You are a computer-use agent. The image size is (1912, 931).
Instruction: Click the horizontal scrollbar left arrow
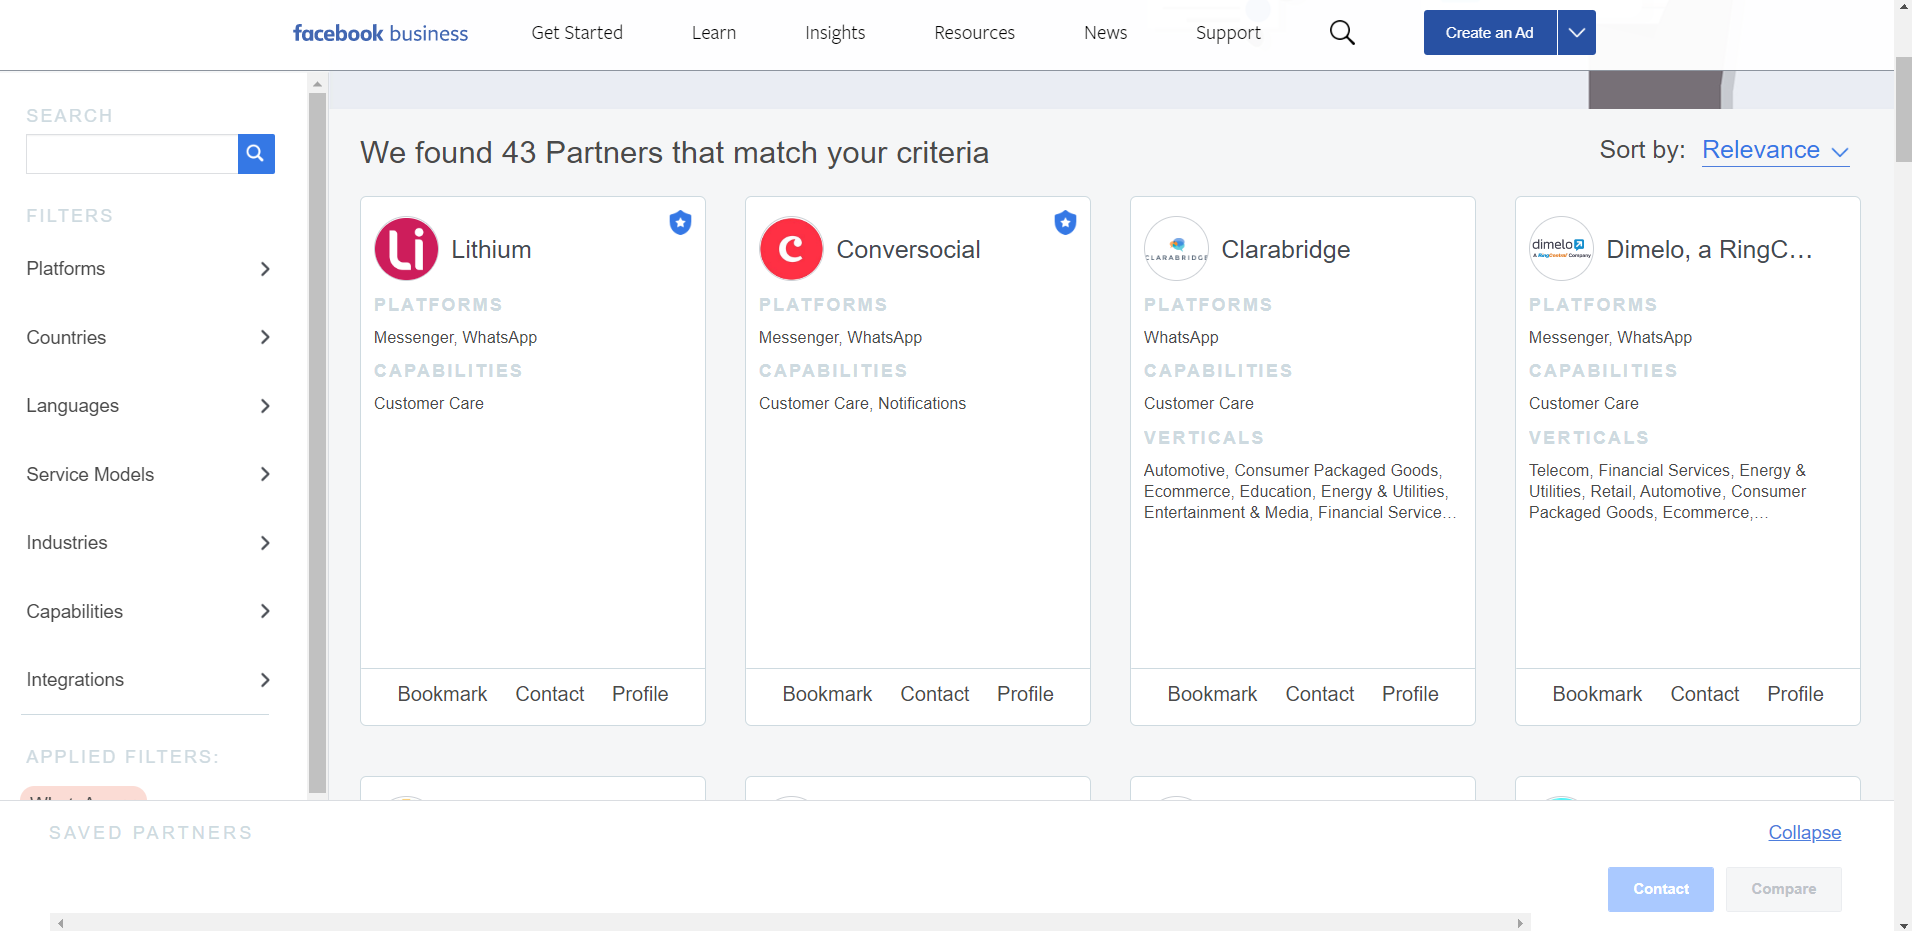pyautogui.click(x=61, y=923)
